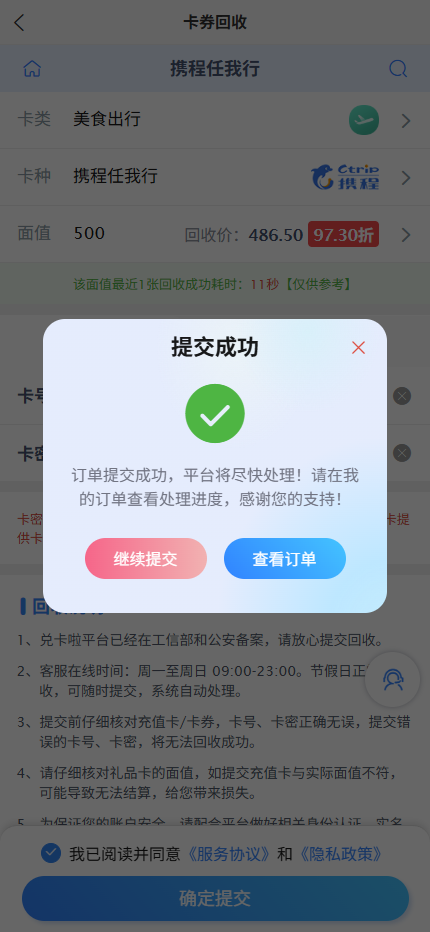Tap the back arrow in the header
The image size is (430, 932).
pos(19,23)
